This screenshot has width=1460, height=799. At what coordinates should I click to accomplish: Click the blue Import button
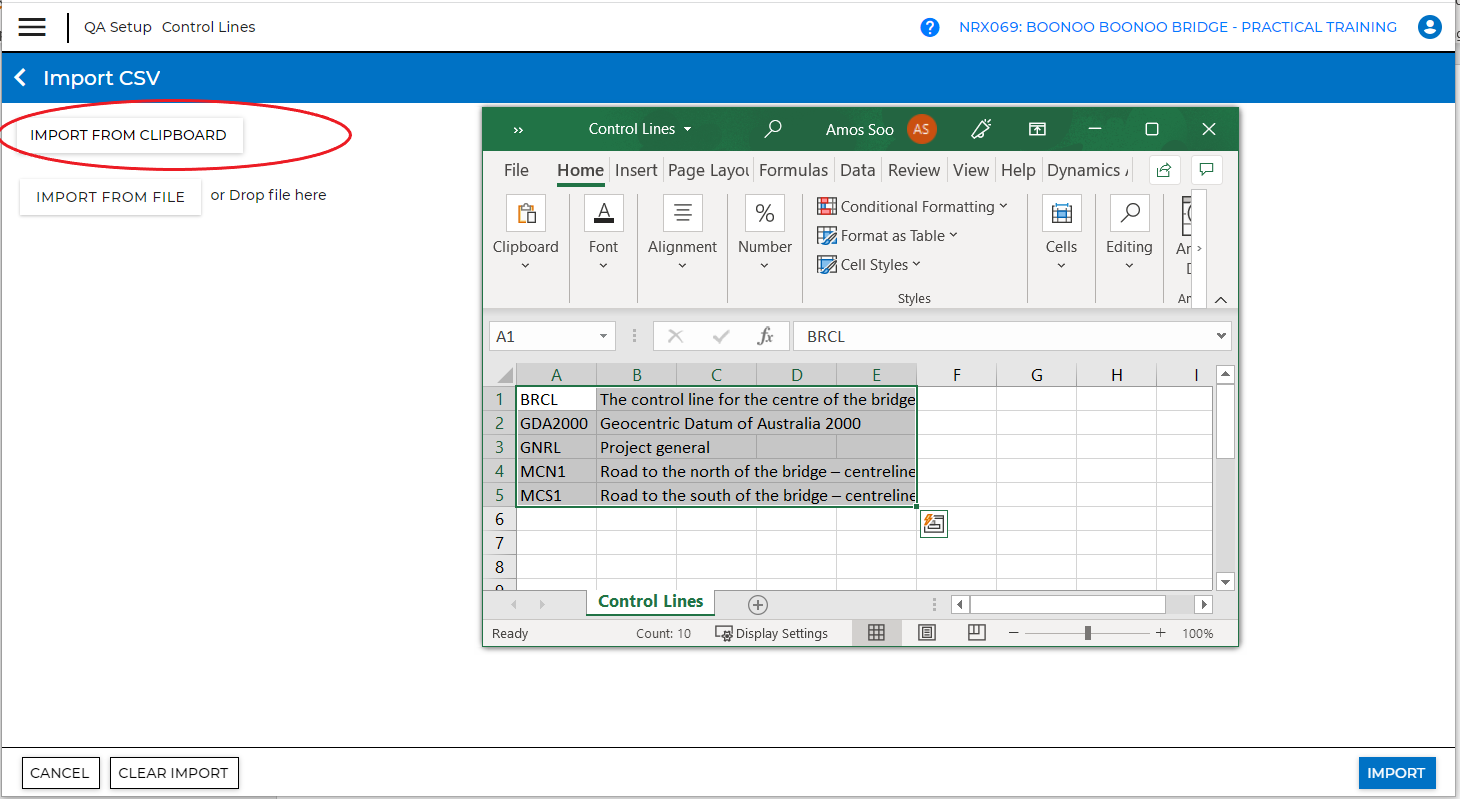point(1396,773)
